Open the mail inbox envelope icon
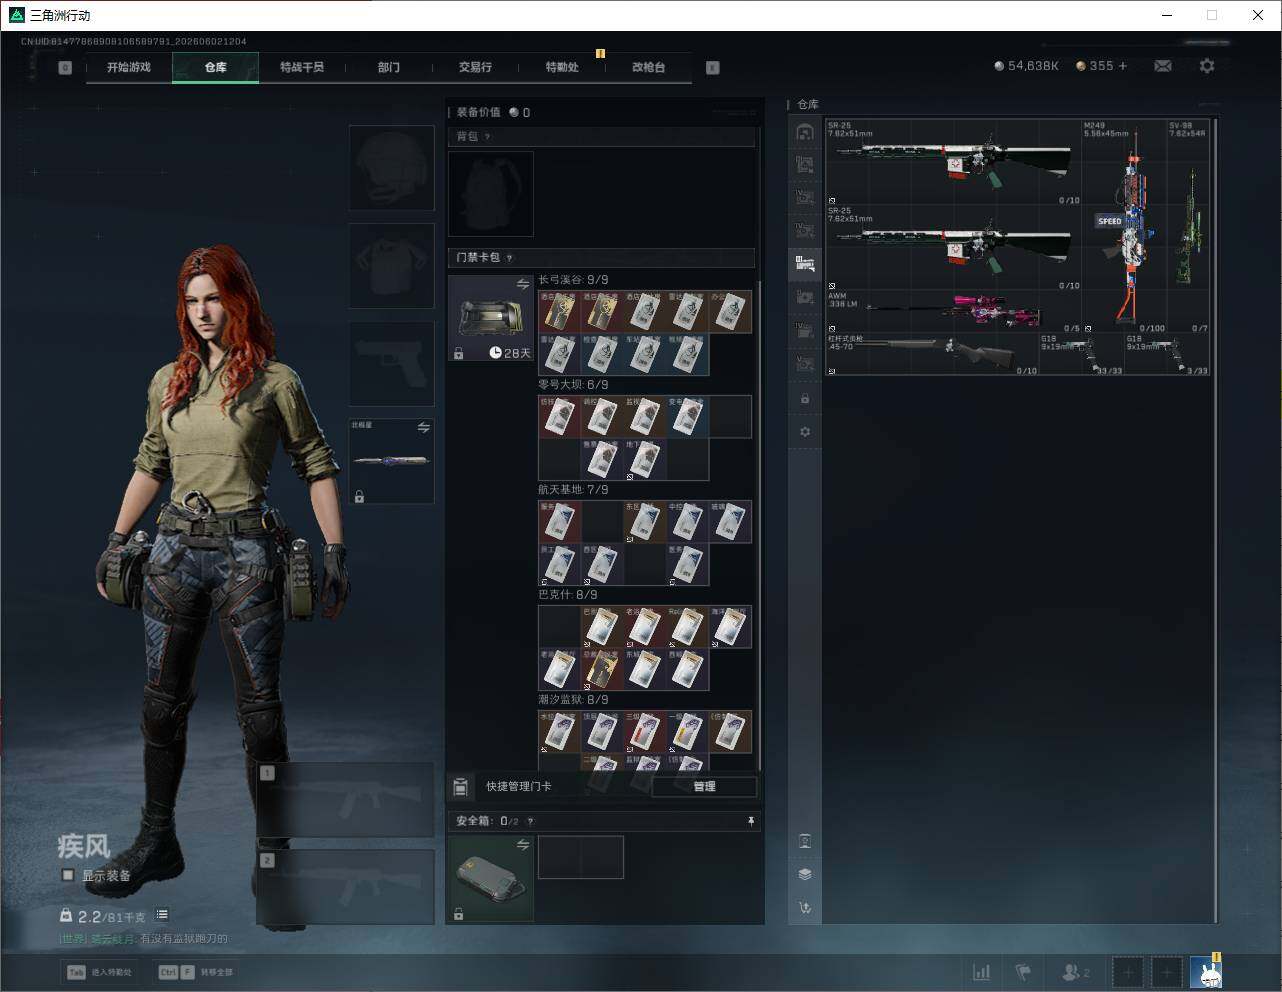This screenshot has height=992, width=1282. (1163, 66)
